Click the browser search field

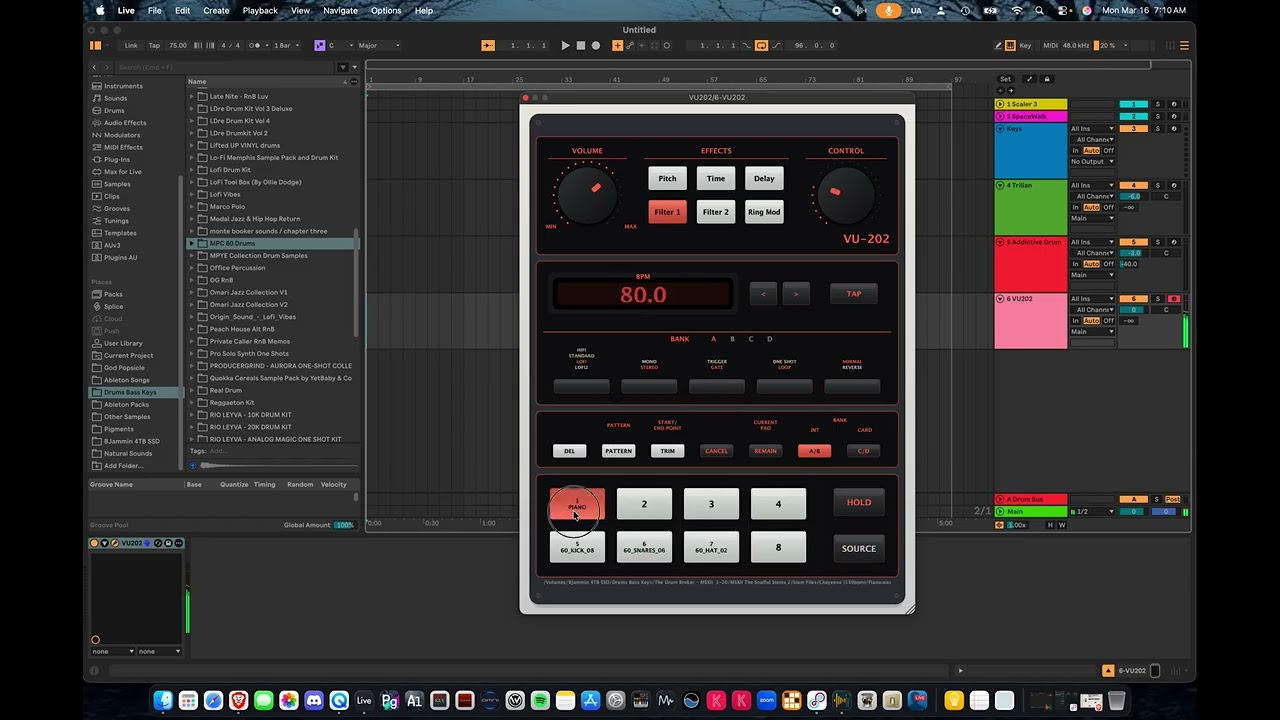click(x=225, y=67)
